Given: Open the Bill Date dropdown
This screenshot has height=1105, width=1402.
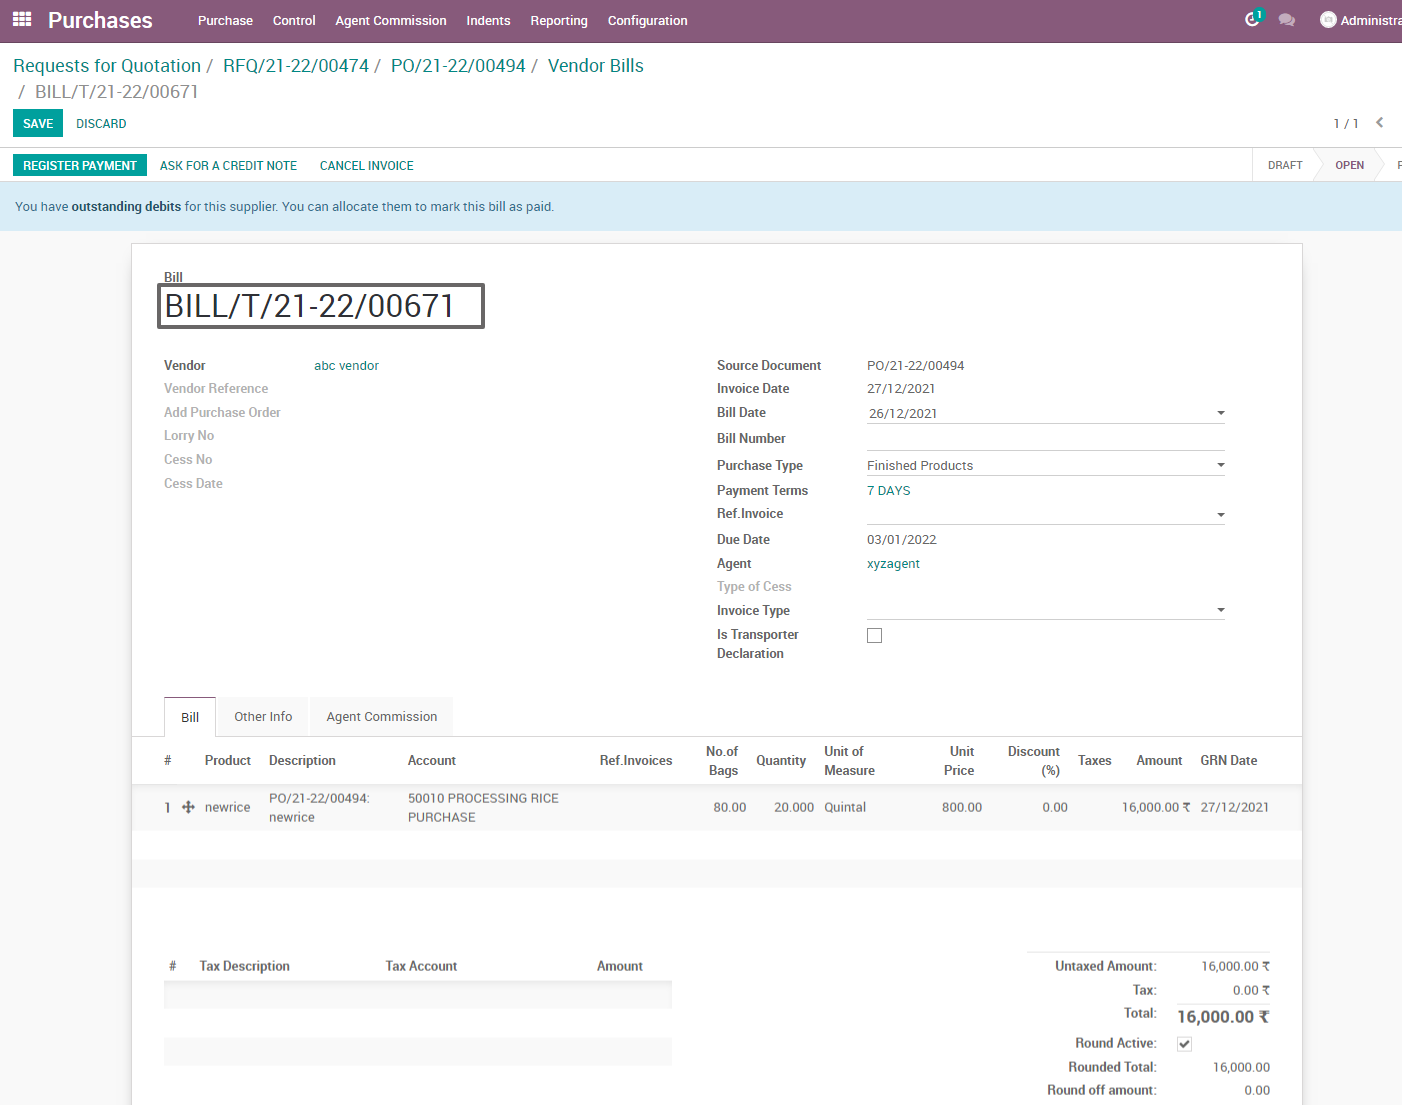Looking at the screenshot, I should (x=1219, y=413).
